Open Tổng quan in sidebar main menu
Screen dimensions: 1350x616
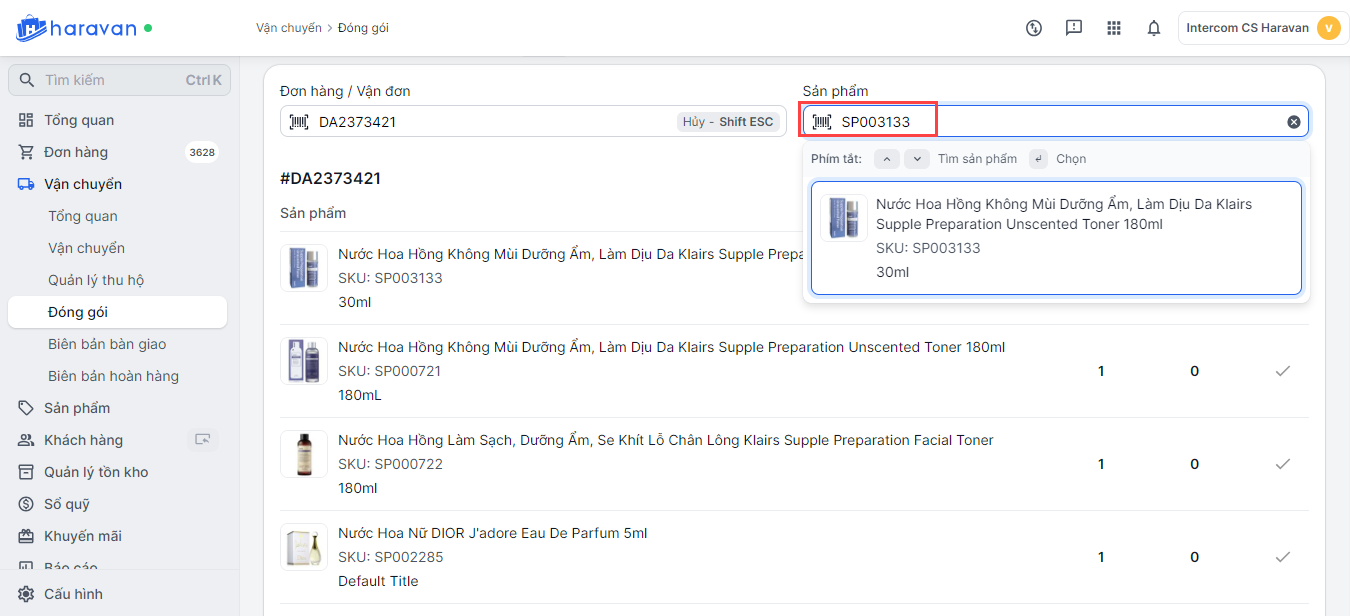(x=79, y=120)
